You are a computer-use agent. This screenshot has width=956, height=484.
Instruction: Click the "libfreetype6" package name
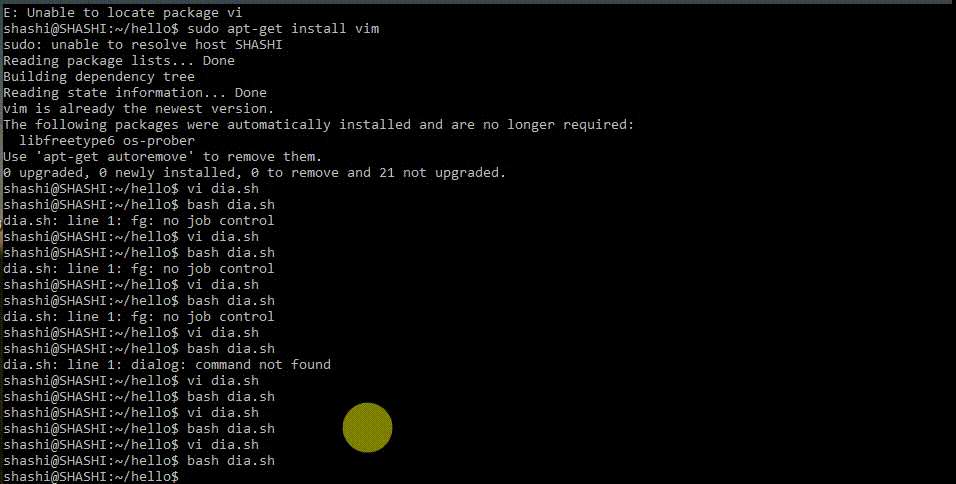67,141
